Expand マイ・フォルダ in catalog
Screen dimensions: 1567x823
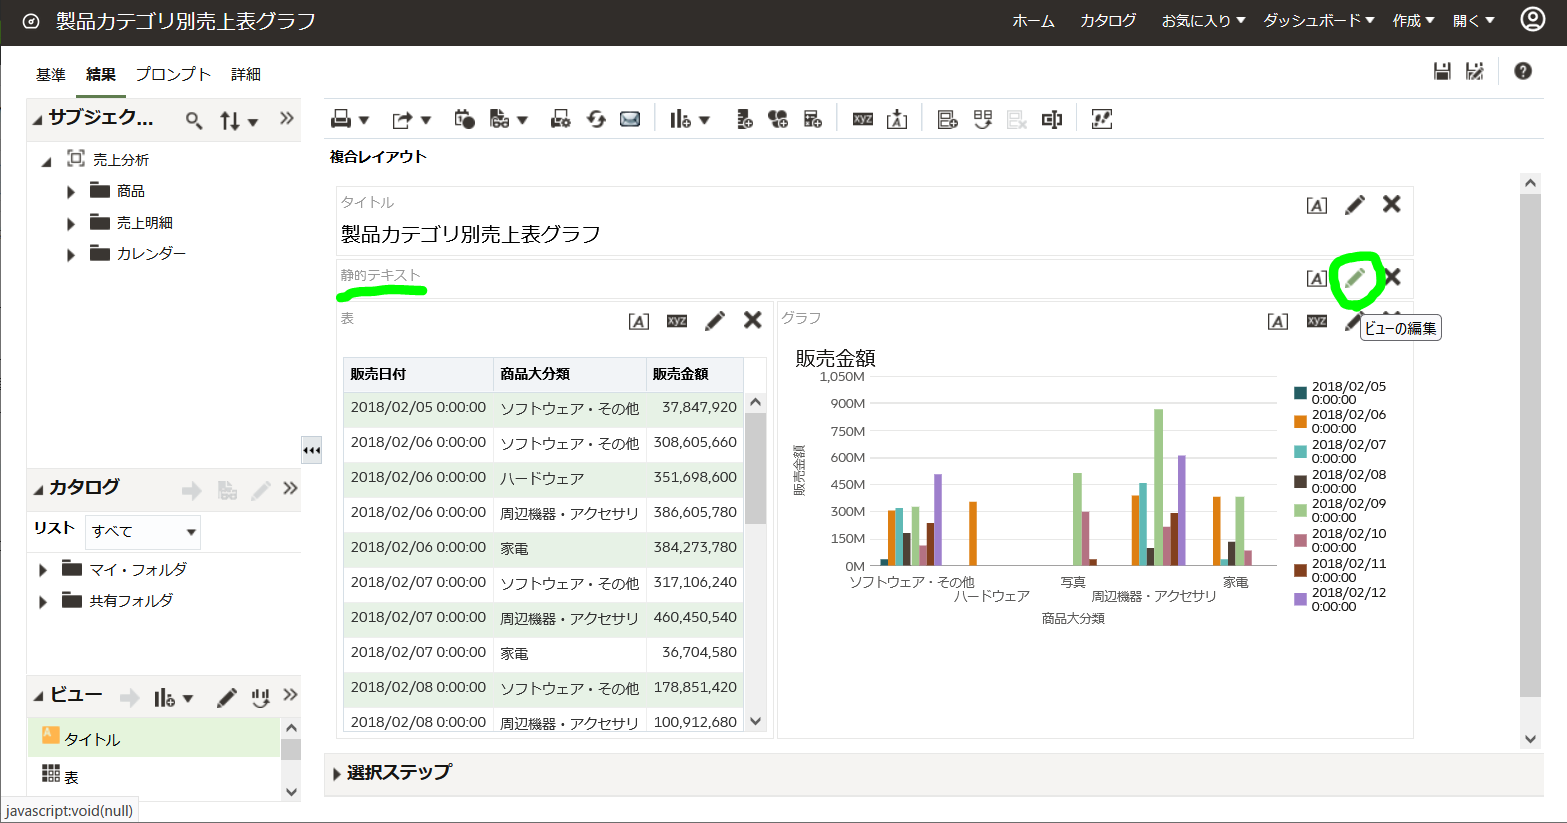tap(43, 570)
